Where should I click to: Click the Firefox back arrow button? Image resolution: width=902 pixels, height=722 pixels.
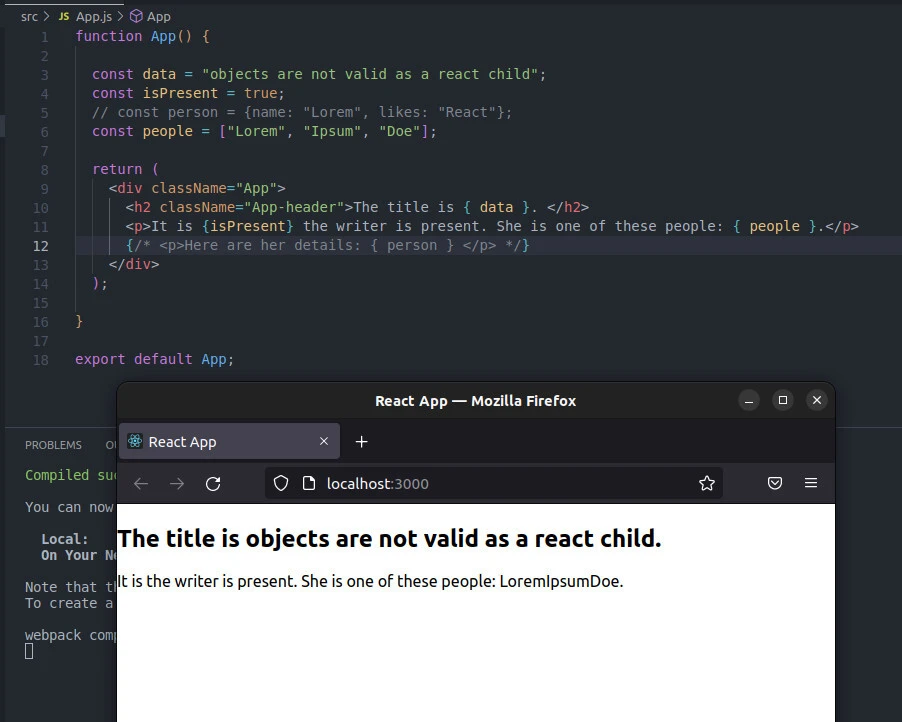point(141,484)
